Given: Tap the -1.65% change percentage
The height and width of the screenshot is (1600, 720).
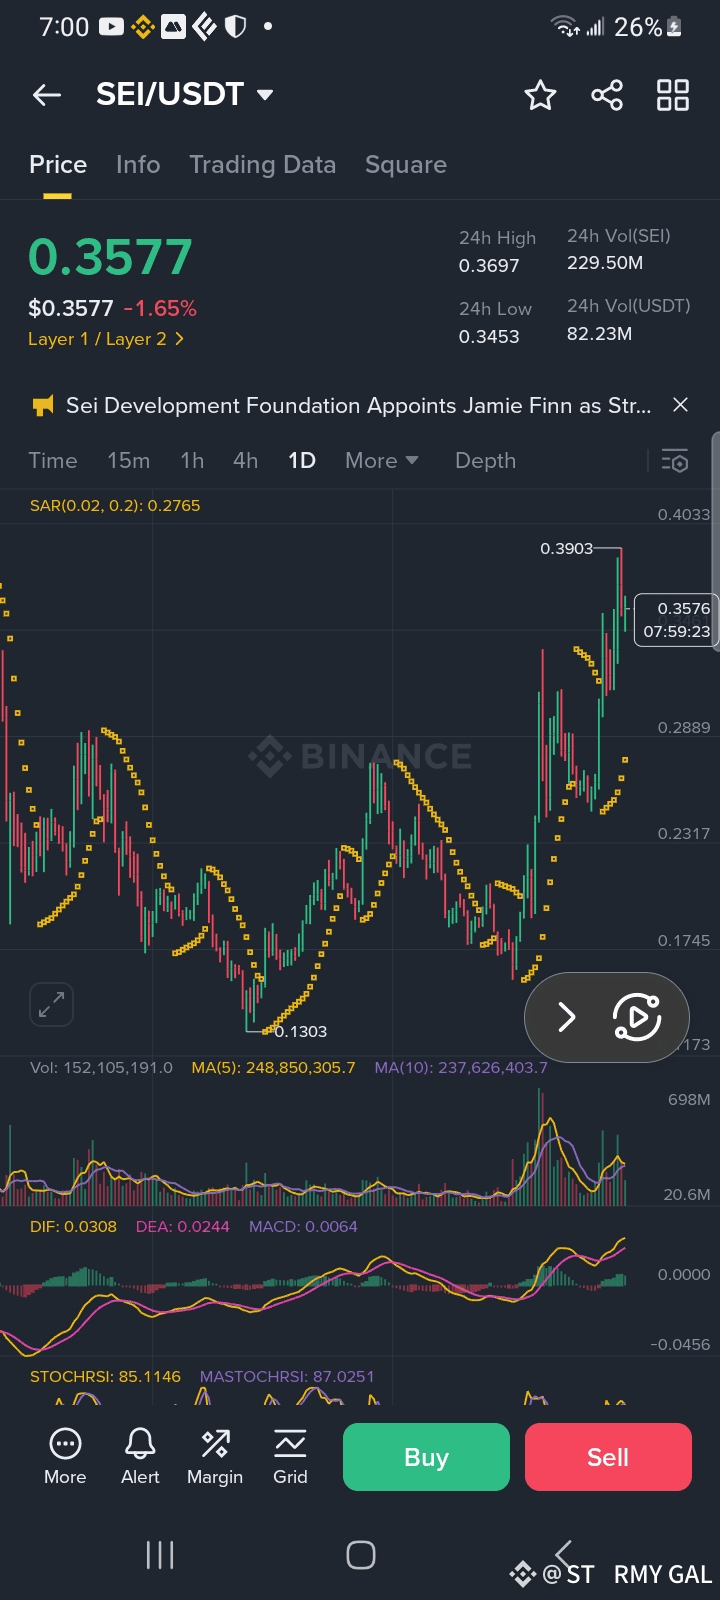Looking at the screenshot, I should point(160,308).
